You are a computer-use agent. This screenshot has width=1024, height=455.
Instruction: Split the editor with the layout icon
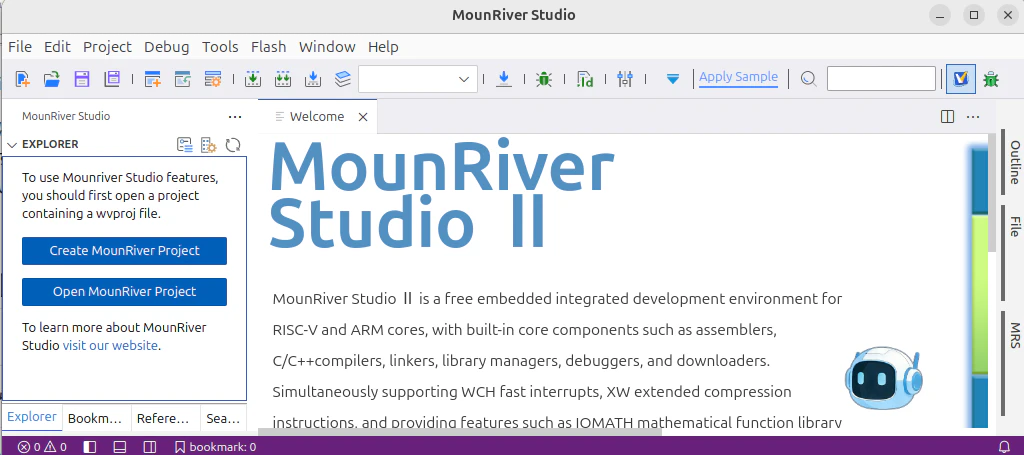(947, 117)
